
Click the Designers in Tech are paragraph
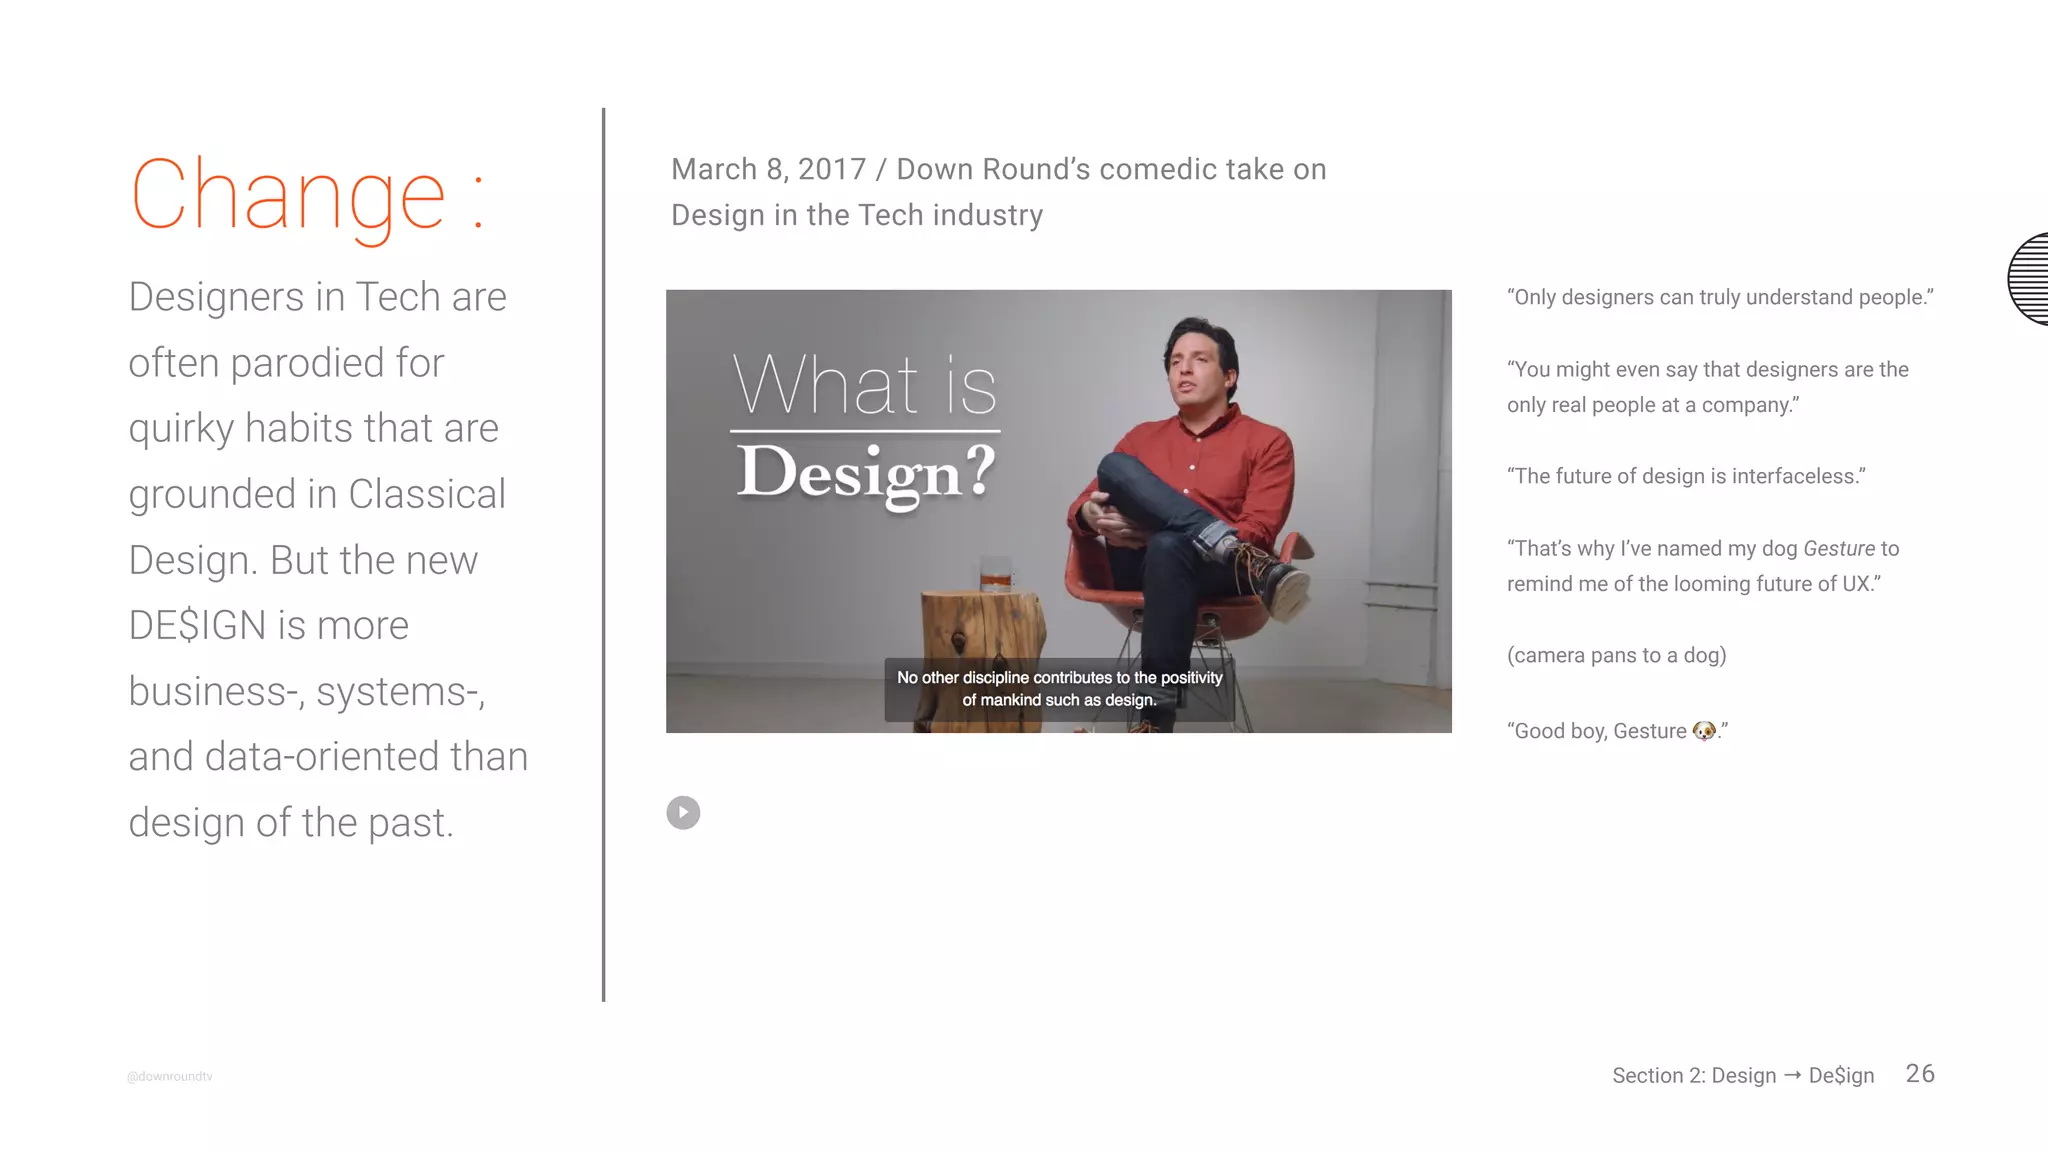(327, 559)
